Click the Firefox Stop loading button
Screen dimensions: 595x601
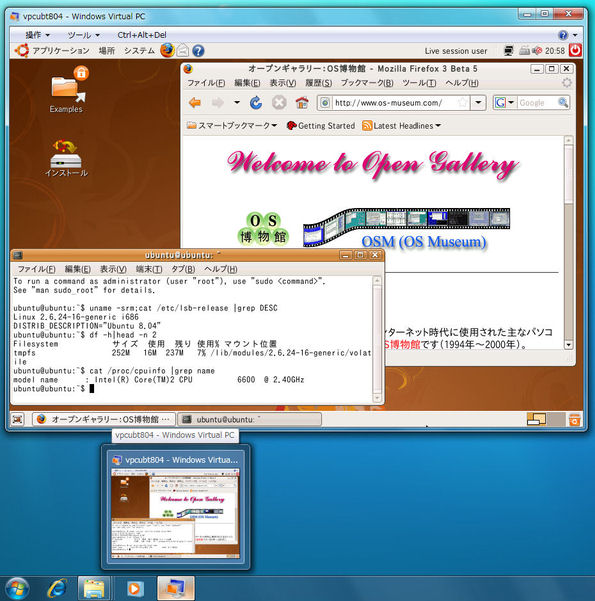pyautogui.click(x=279, y=103)
